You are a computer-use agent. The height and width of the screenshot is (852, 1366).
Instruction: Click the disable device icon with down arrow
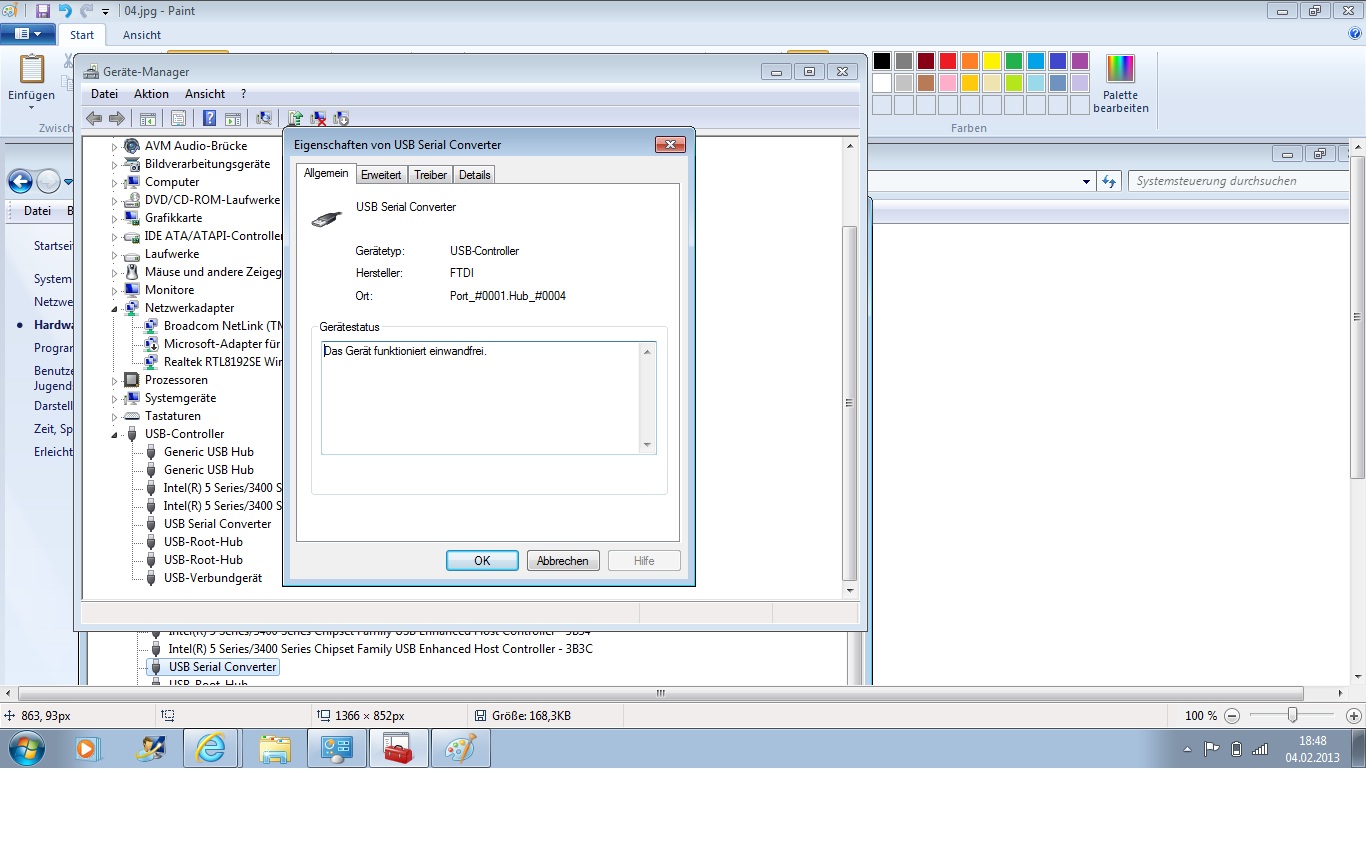tap(342, 118)
